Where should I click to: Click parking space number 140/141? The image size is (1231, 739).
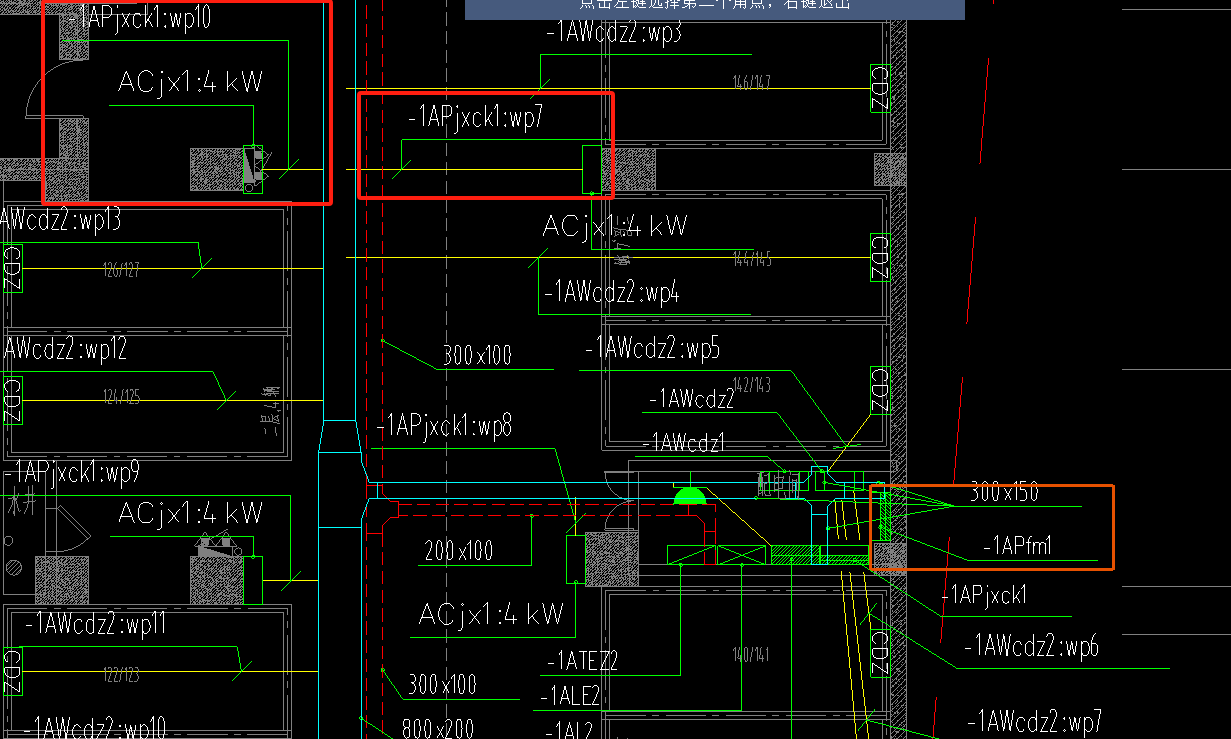[x=751, y=655]
